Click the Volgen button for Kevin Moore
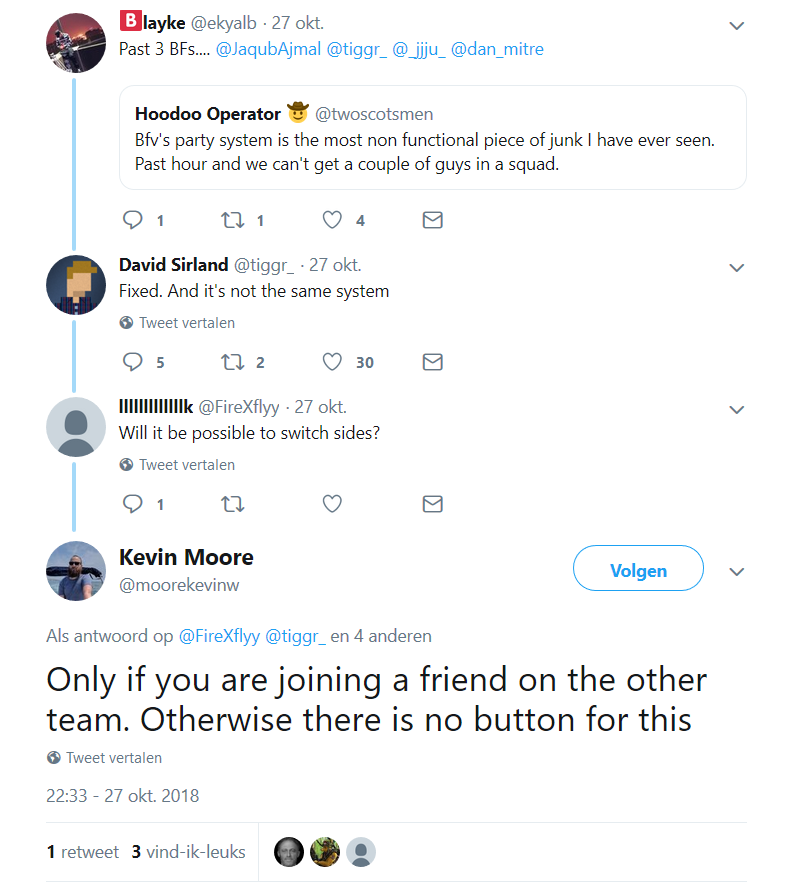Viewport: 797px width, 882px height. (638, 570)
